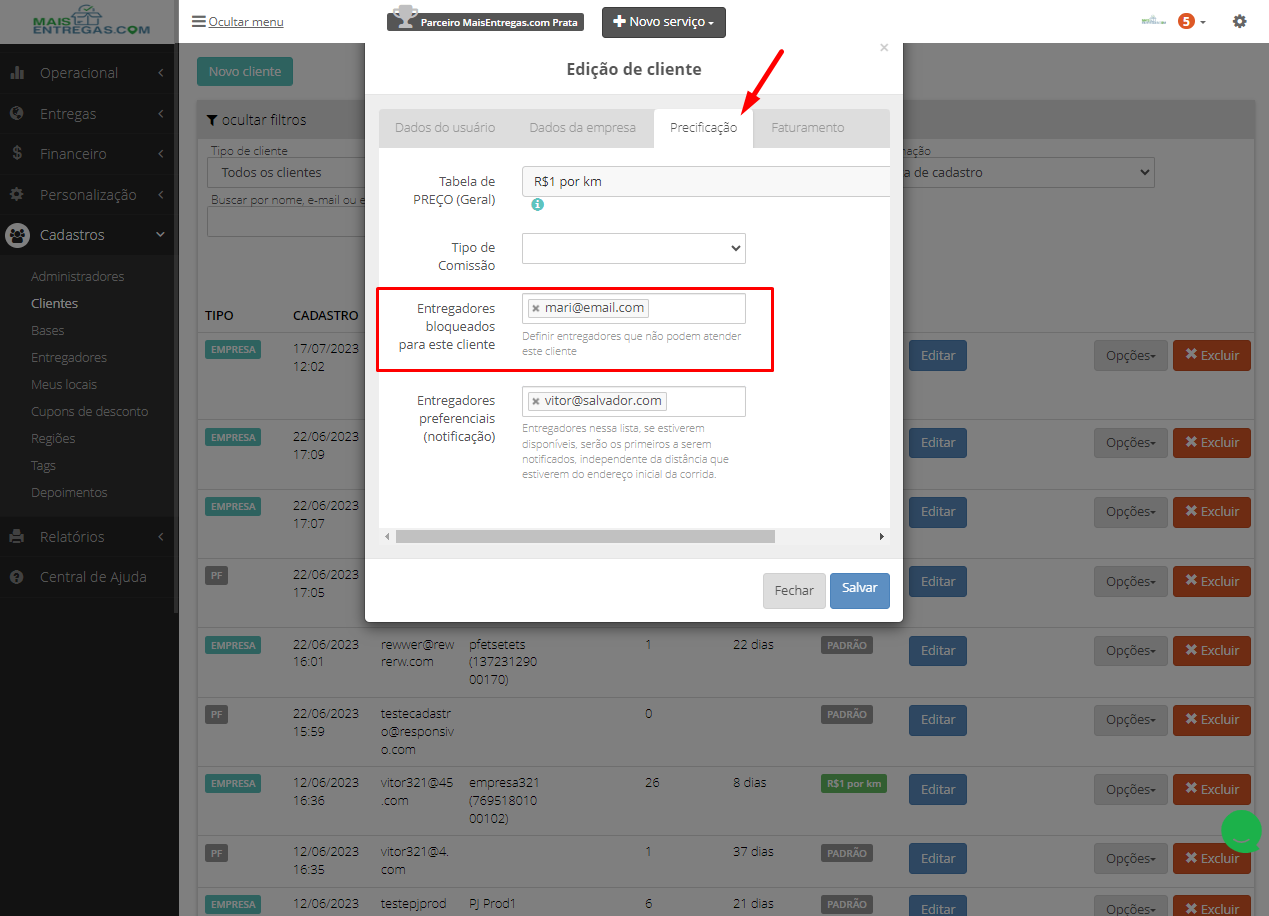Click the horizontal scrollbar in the dialog
Viewport: 1269px width, 916px height.
click(x=585, y=537)
